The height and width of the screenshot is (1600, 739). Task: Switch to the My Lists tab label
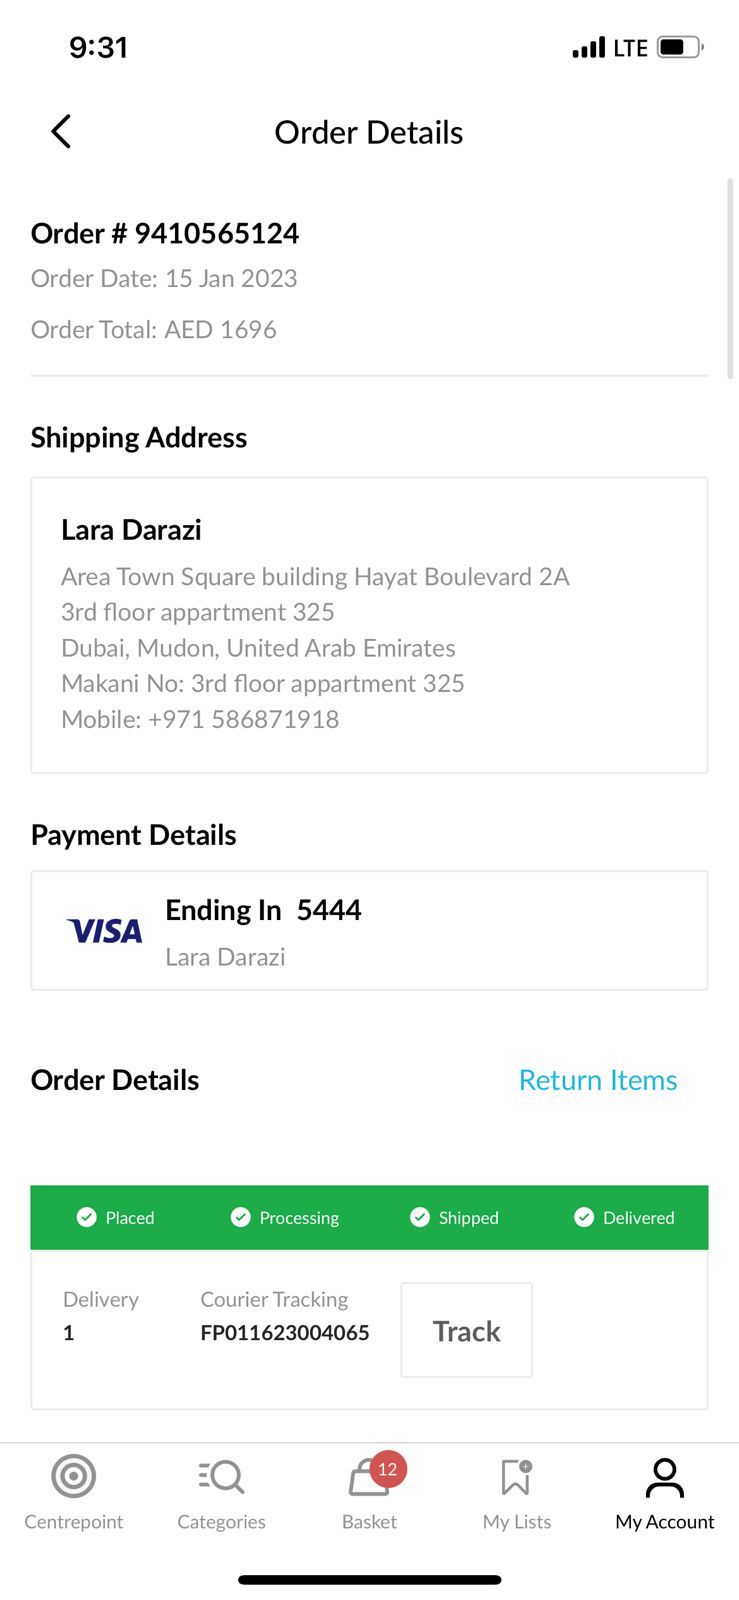pos(517,1522)
